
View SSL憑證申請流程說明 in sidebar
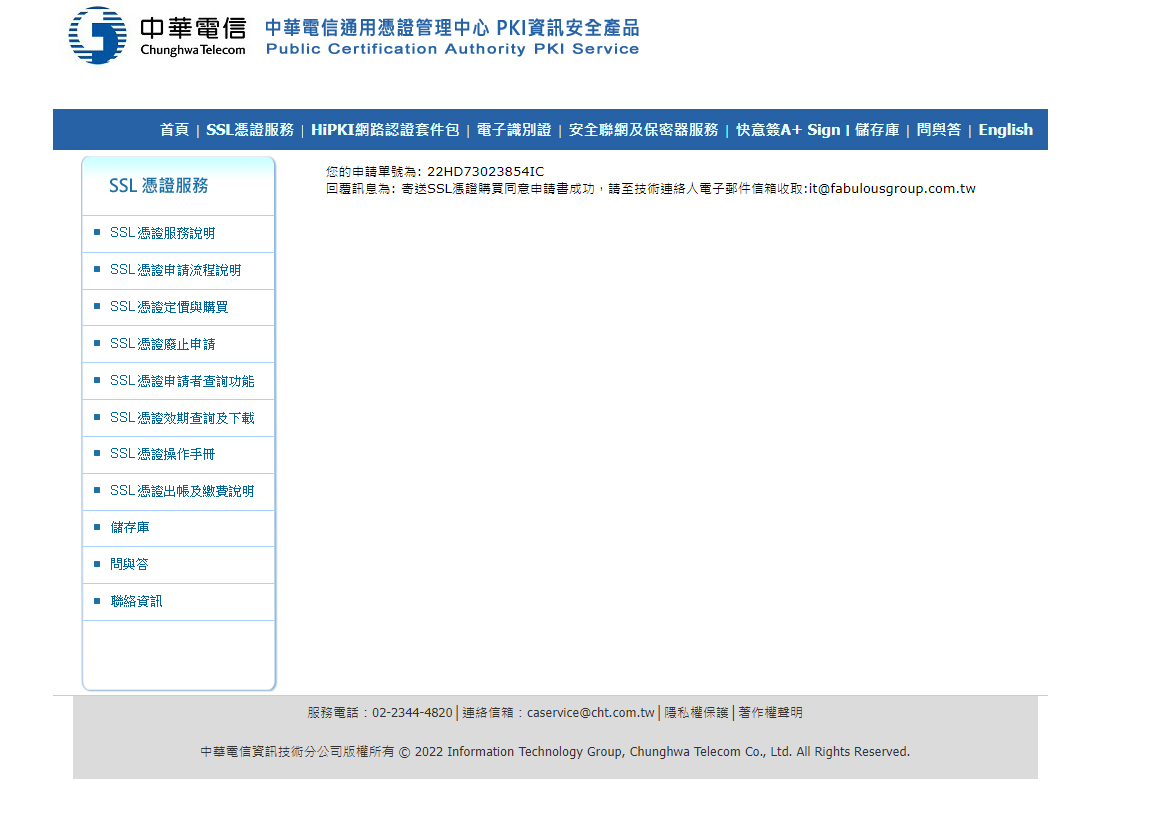point(175,270)
